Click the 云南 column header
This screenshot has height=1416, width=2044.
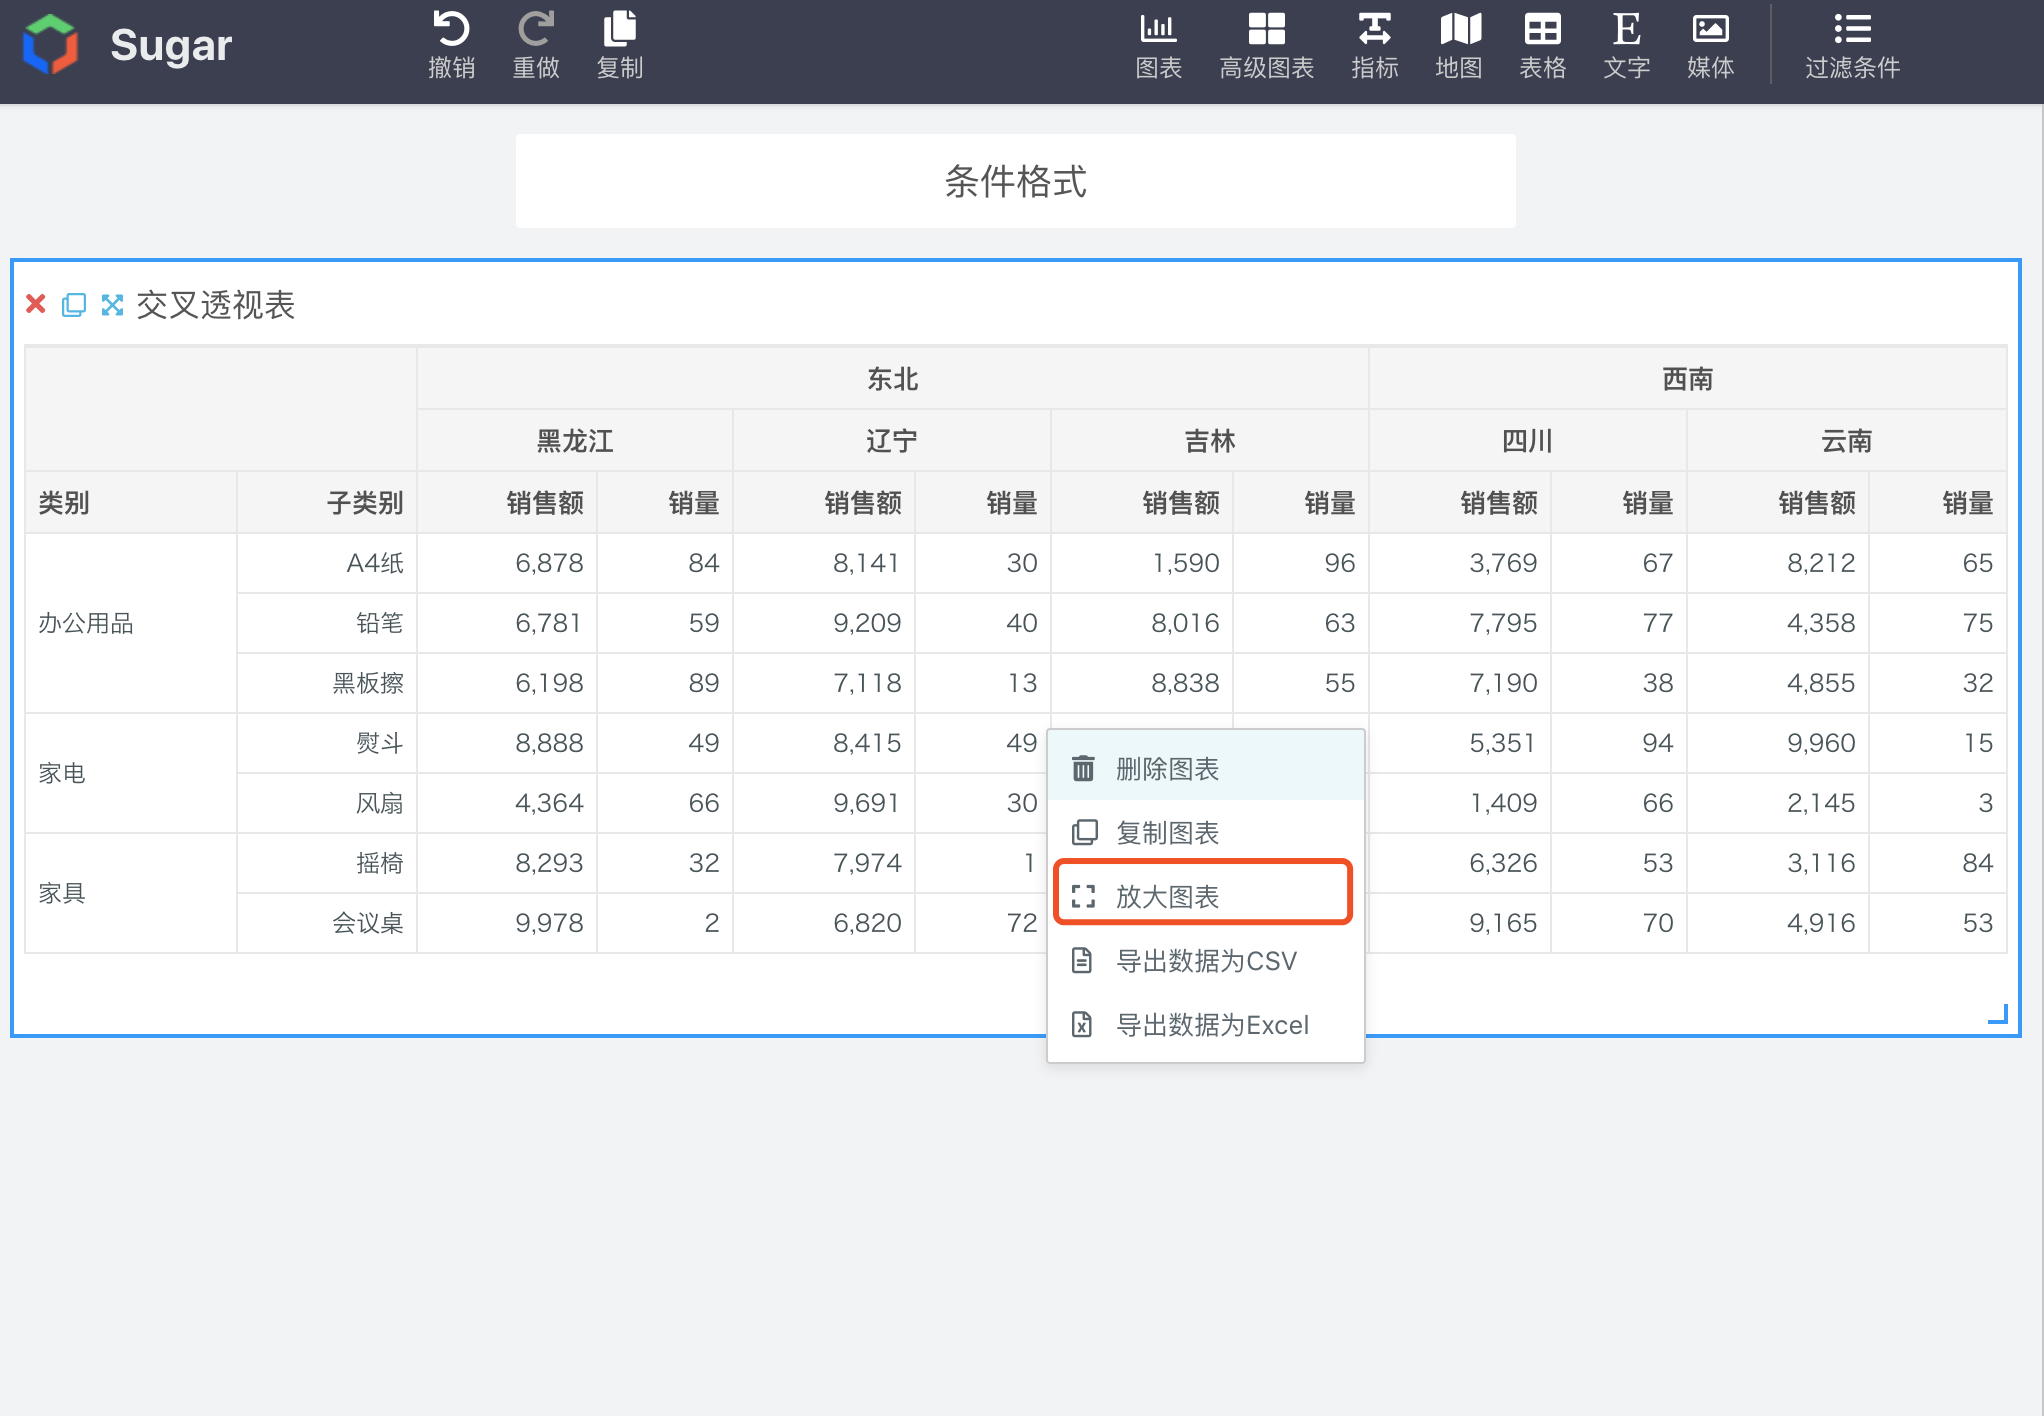coord(1847,441)
